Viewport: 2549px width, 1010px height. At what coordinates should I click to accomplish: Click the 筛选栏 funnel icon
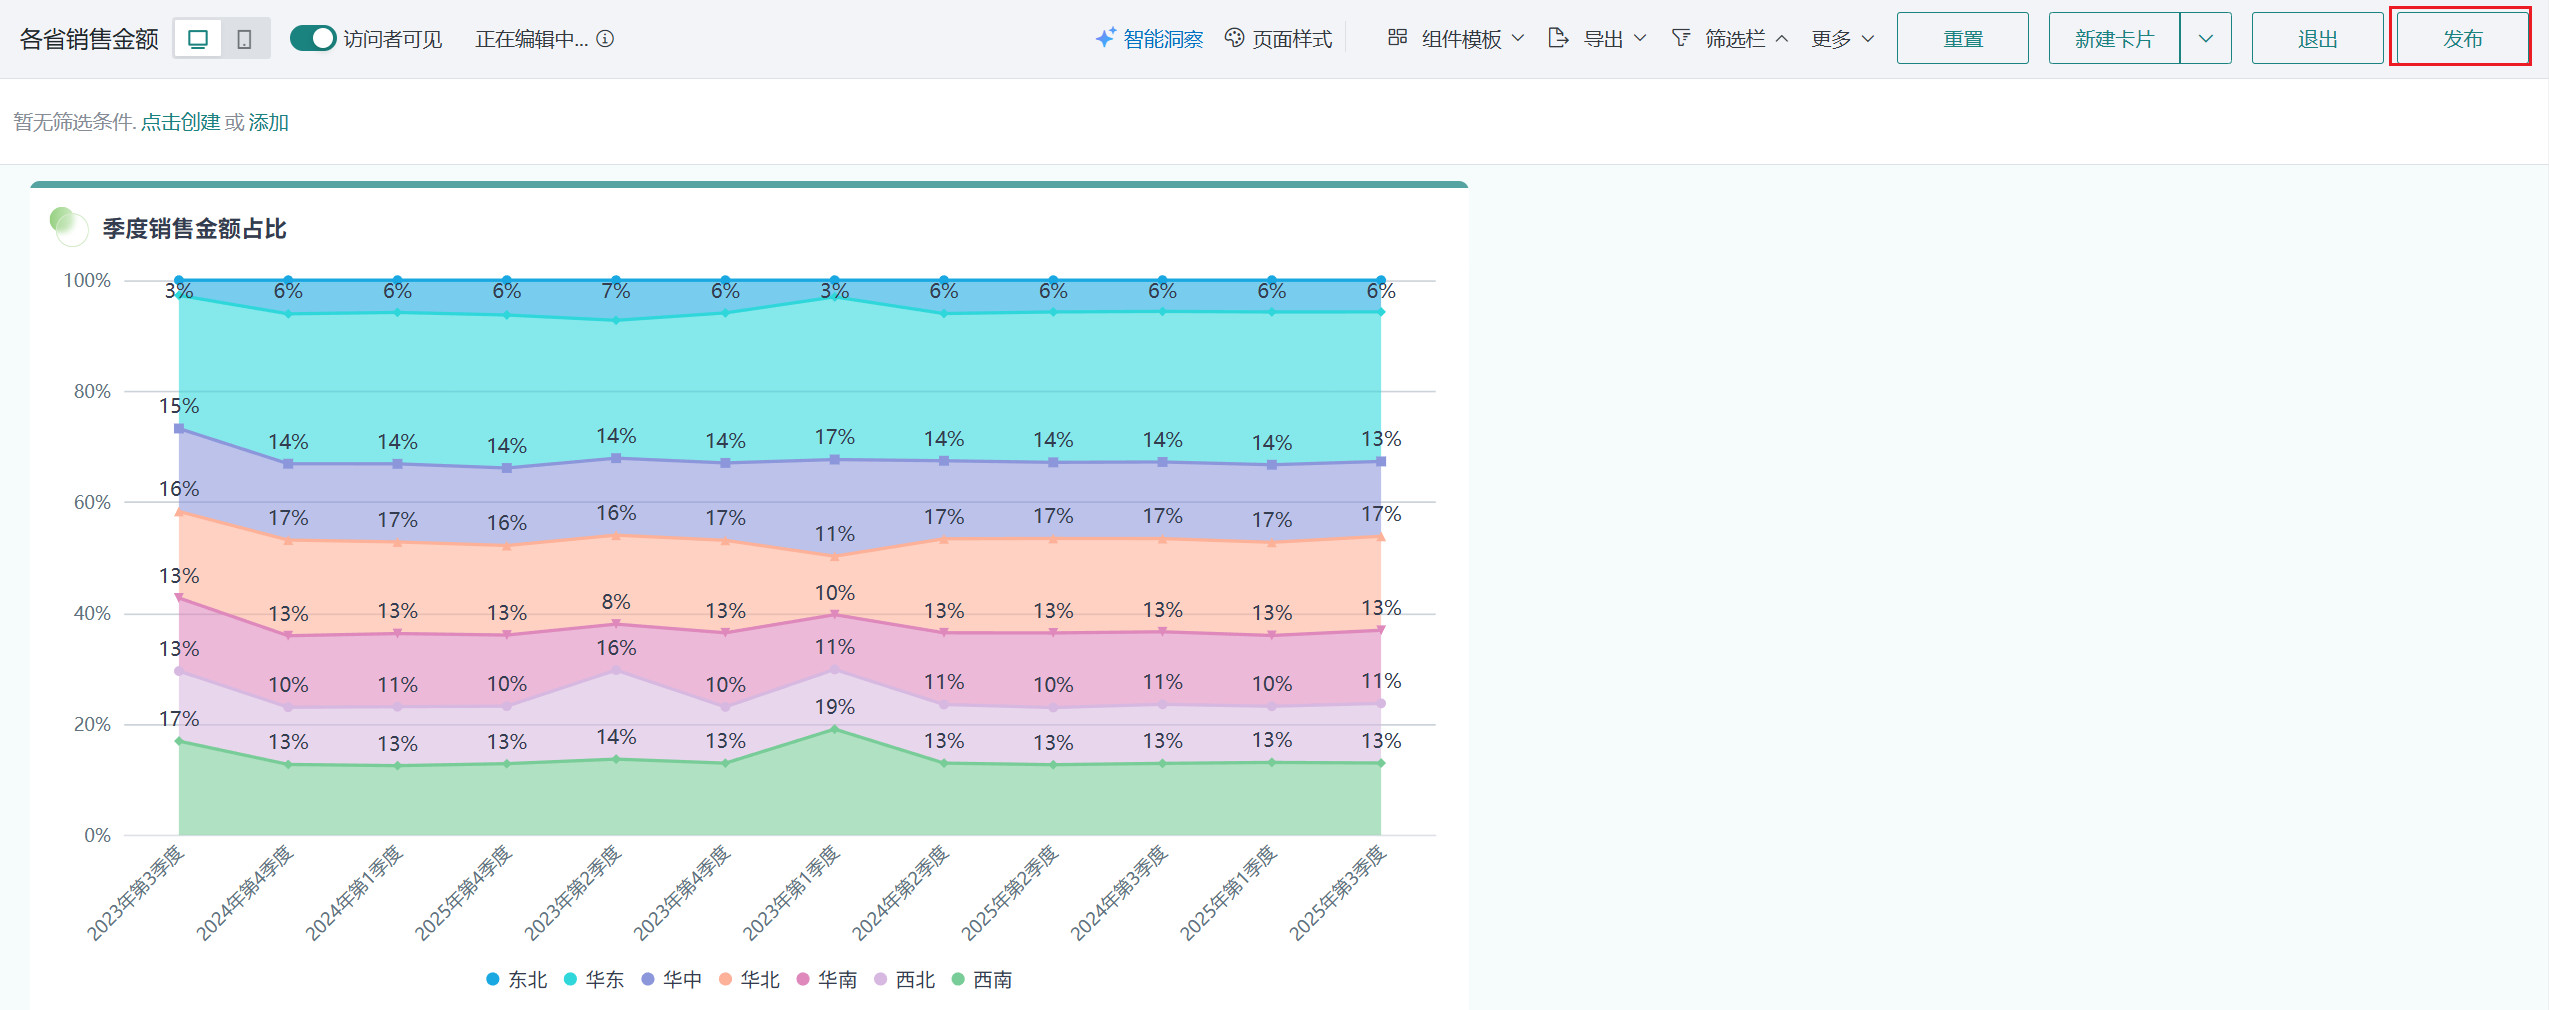1681,38
